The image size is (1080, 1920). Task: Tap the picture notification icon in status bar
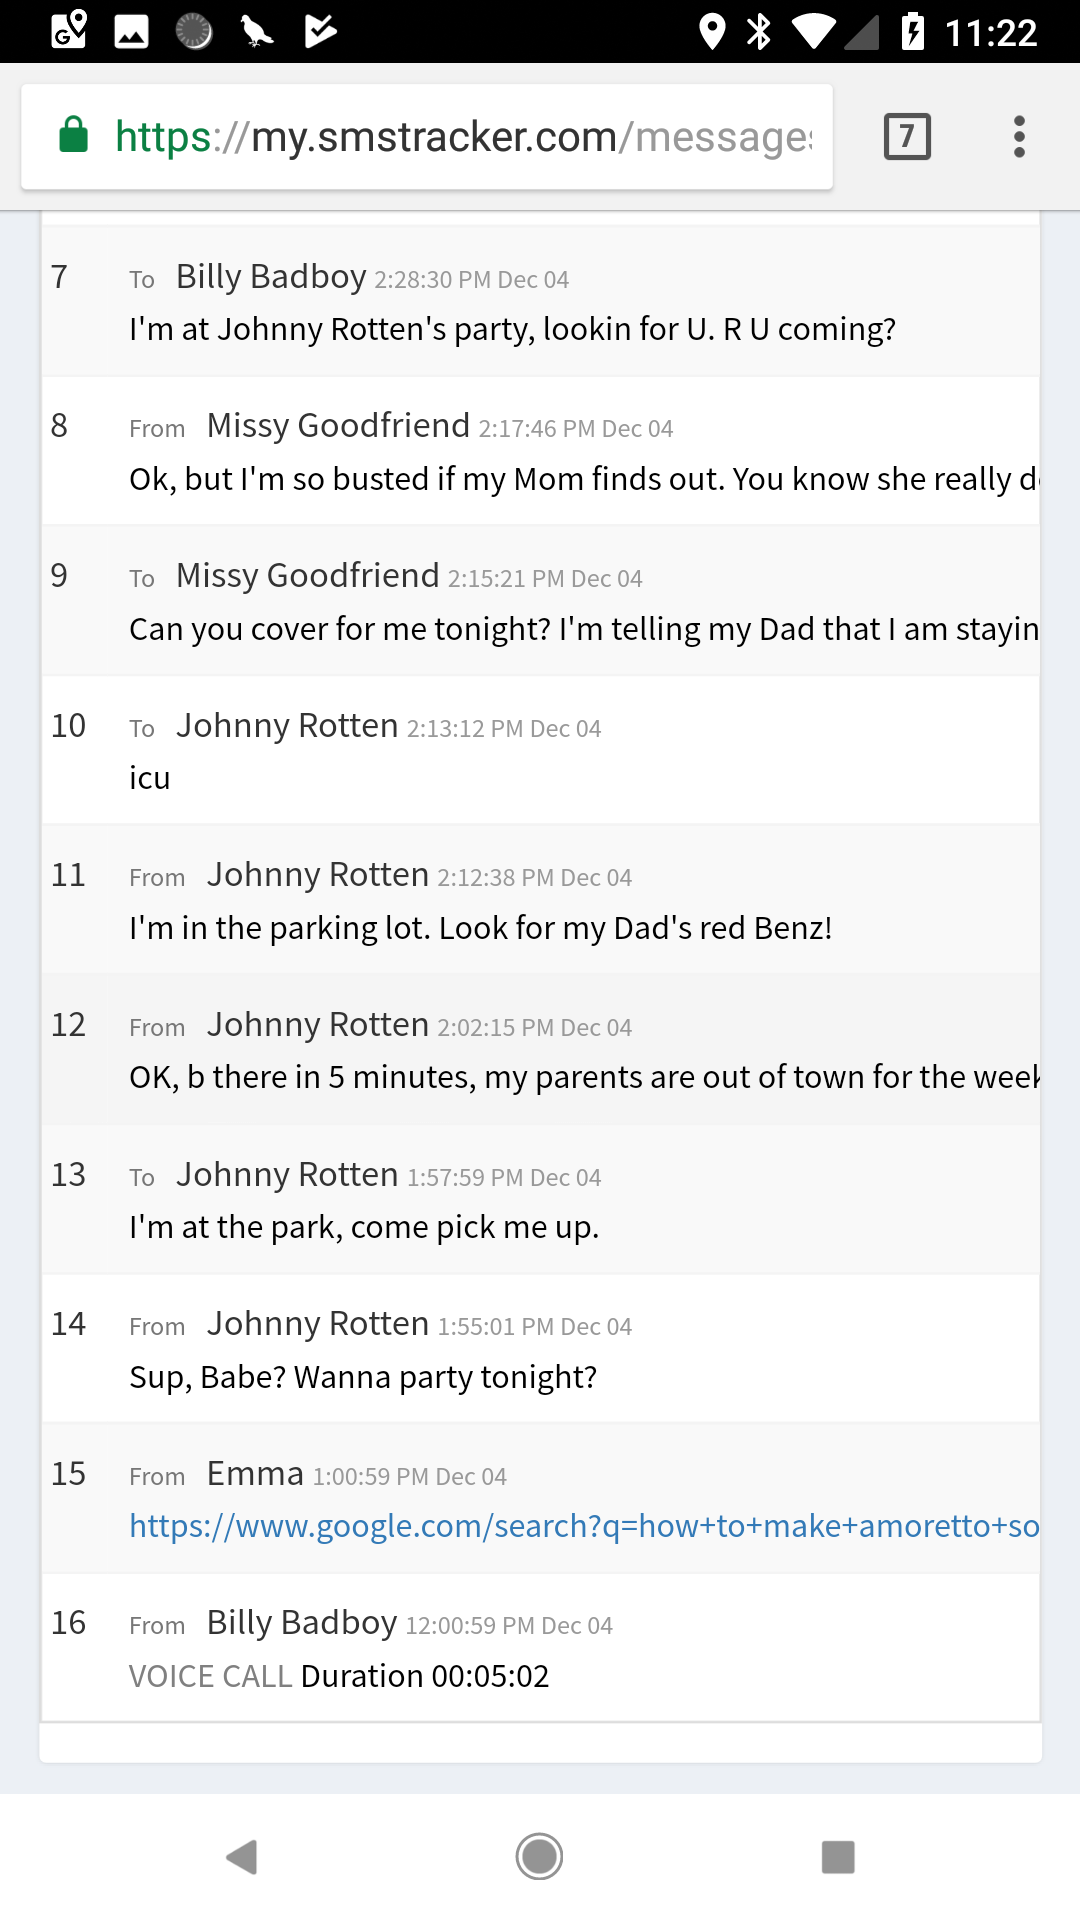point(131,31)
